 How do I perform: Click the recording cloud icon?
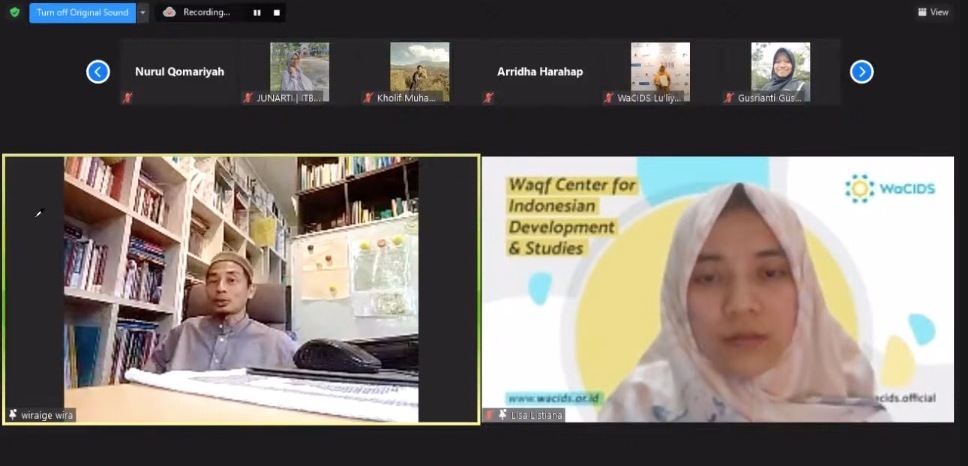coord(169,12)
